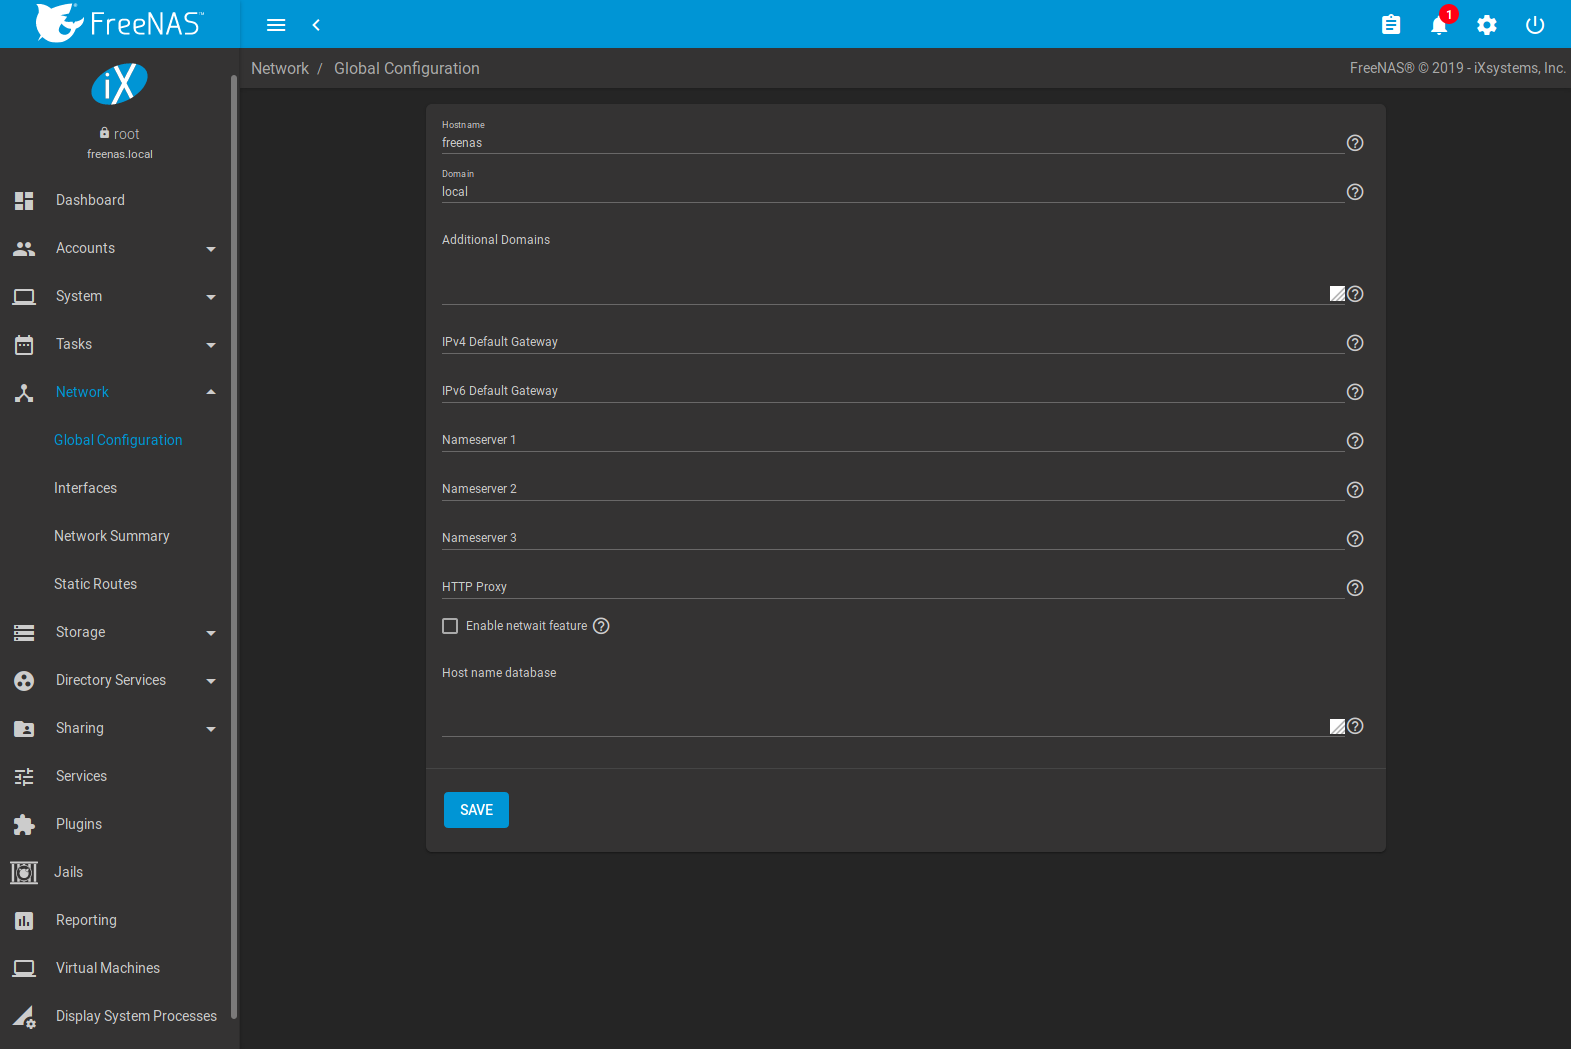This screenshot has height=1049, width=1571.
Task: Click the Hostname input field
Action: tap(893, 143)
